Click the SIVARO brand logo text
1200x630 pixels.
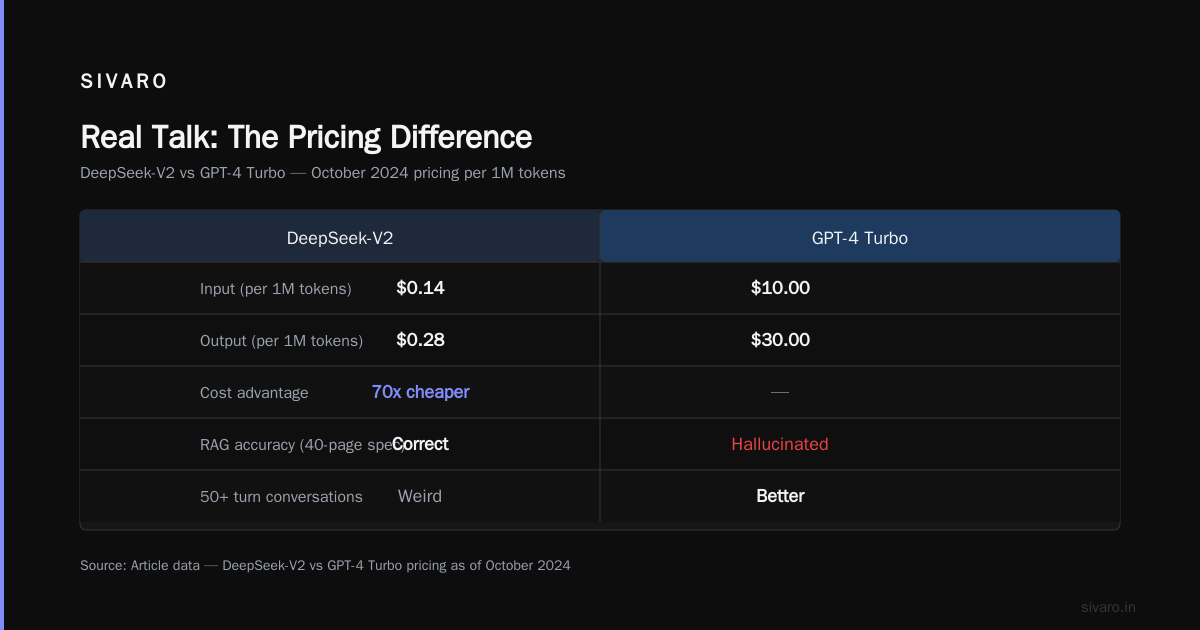[124, 82]
